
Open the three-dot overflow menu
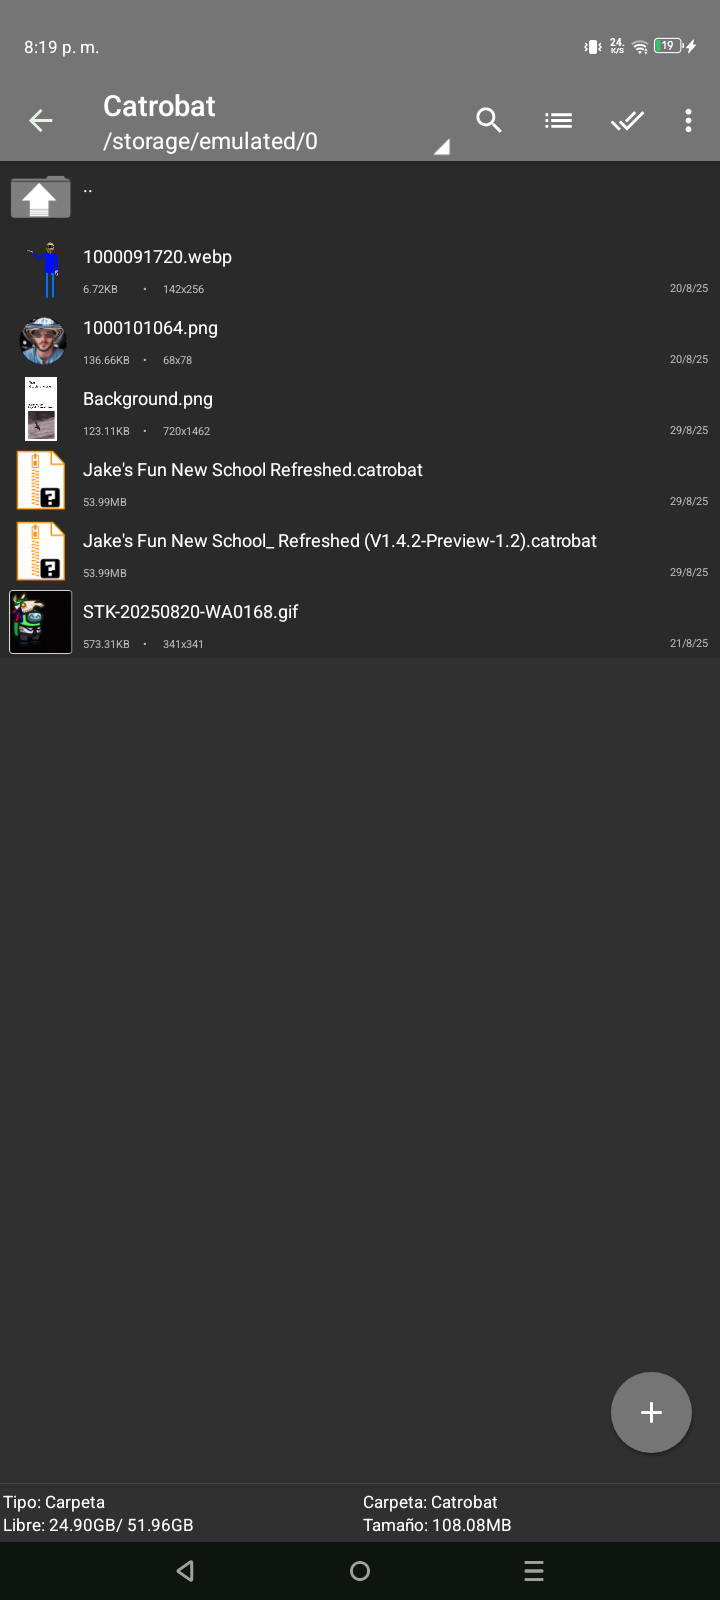click(x=688, y=121)
